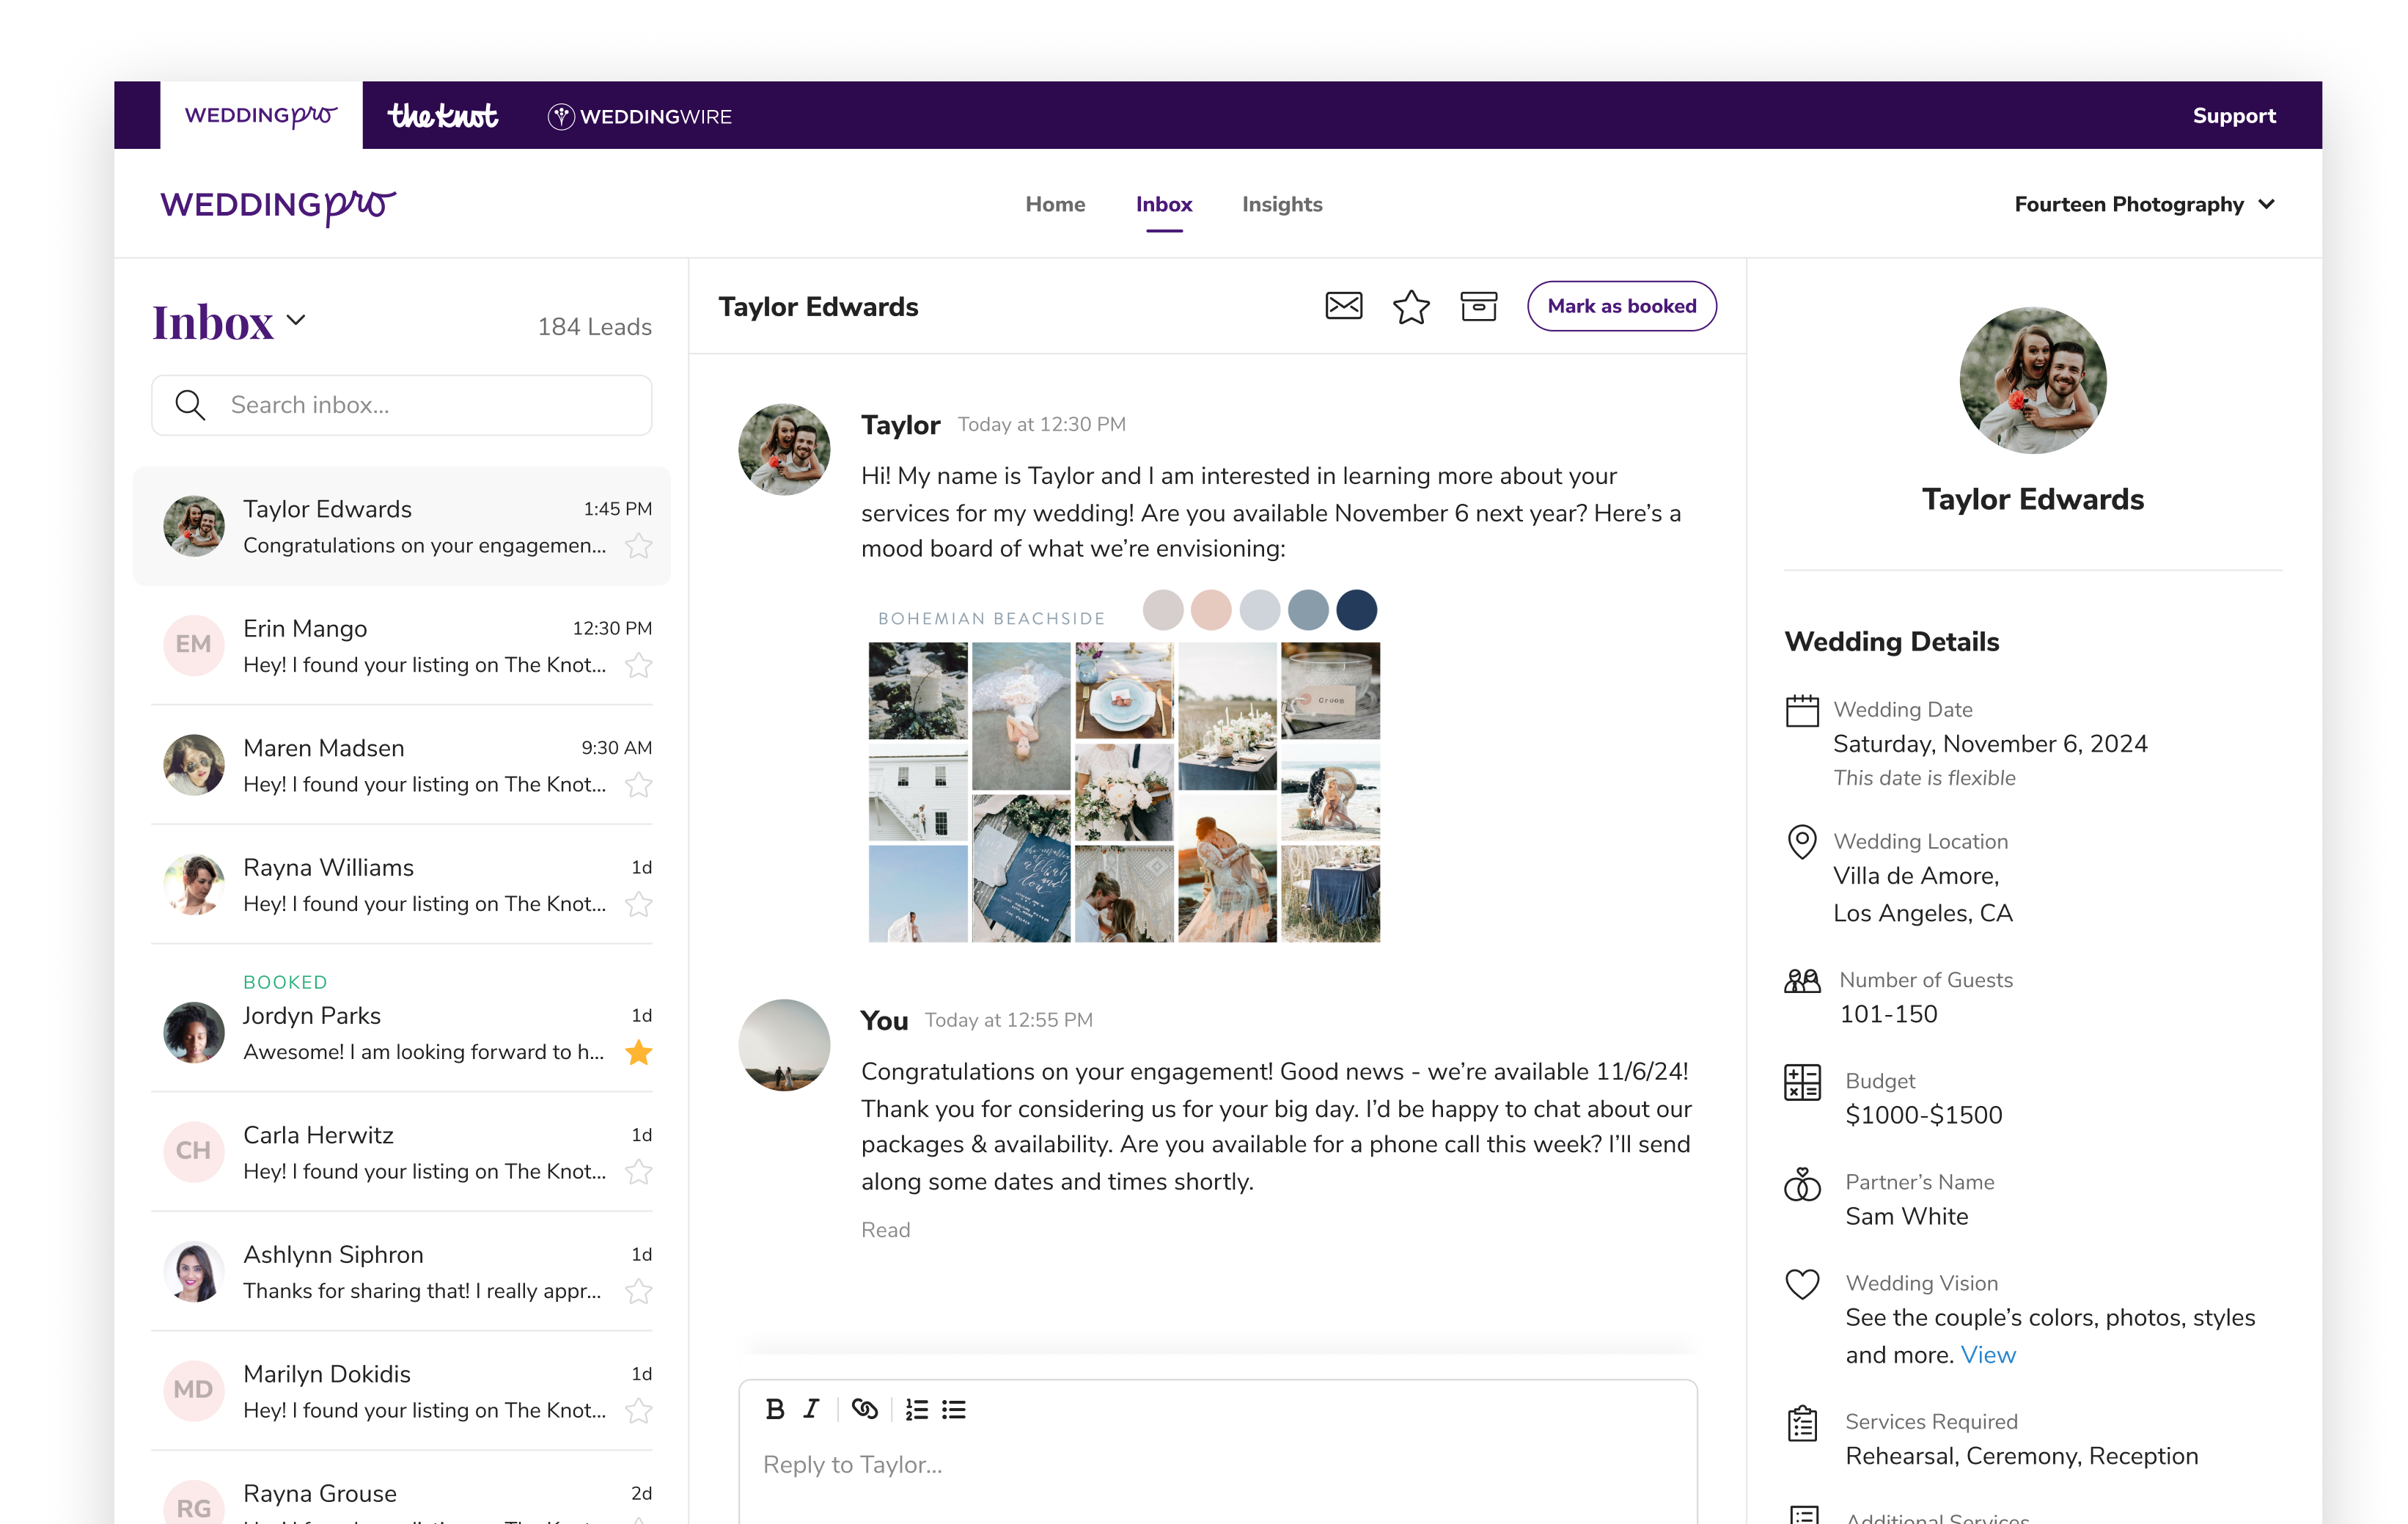Viewport: 2408px width, 1524px height.
Task: Click the mark as unread envelope icon
Action: coord(1343,306)
